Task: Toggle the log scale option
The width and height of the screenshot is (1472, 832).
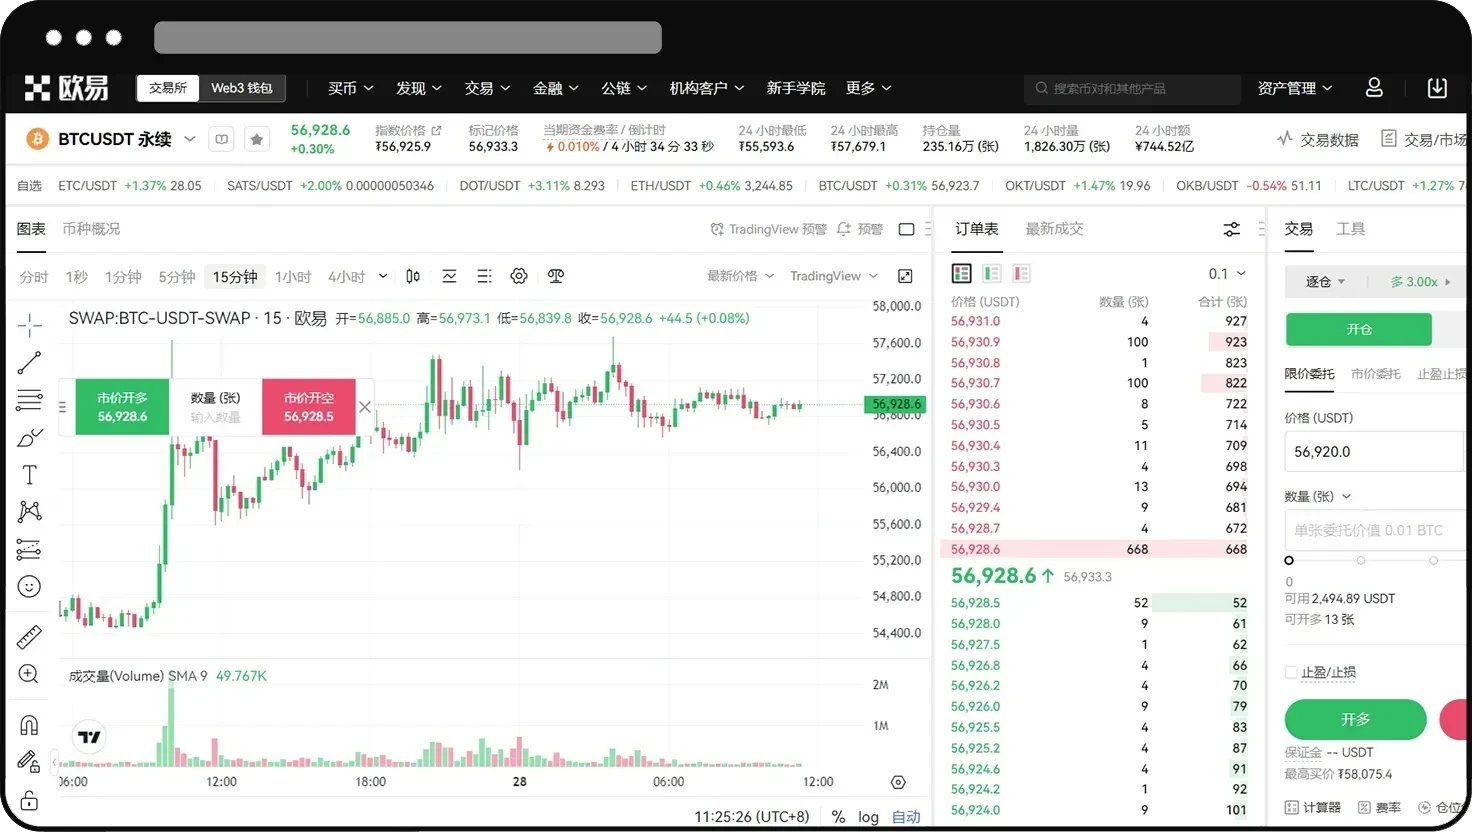Action: pyautogui.click(x=868, y=817)
